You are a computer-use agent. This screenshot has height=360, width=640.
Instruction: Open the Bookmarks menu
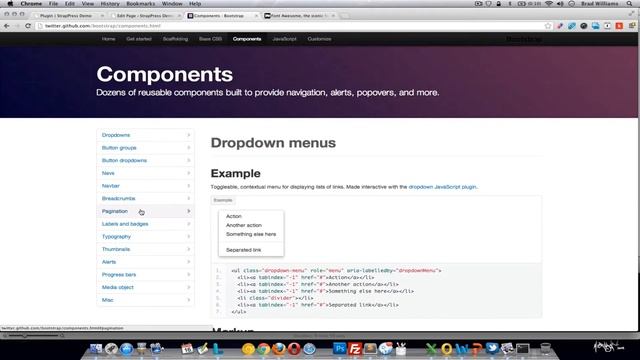point(140,4)
